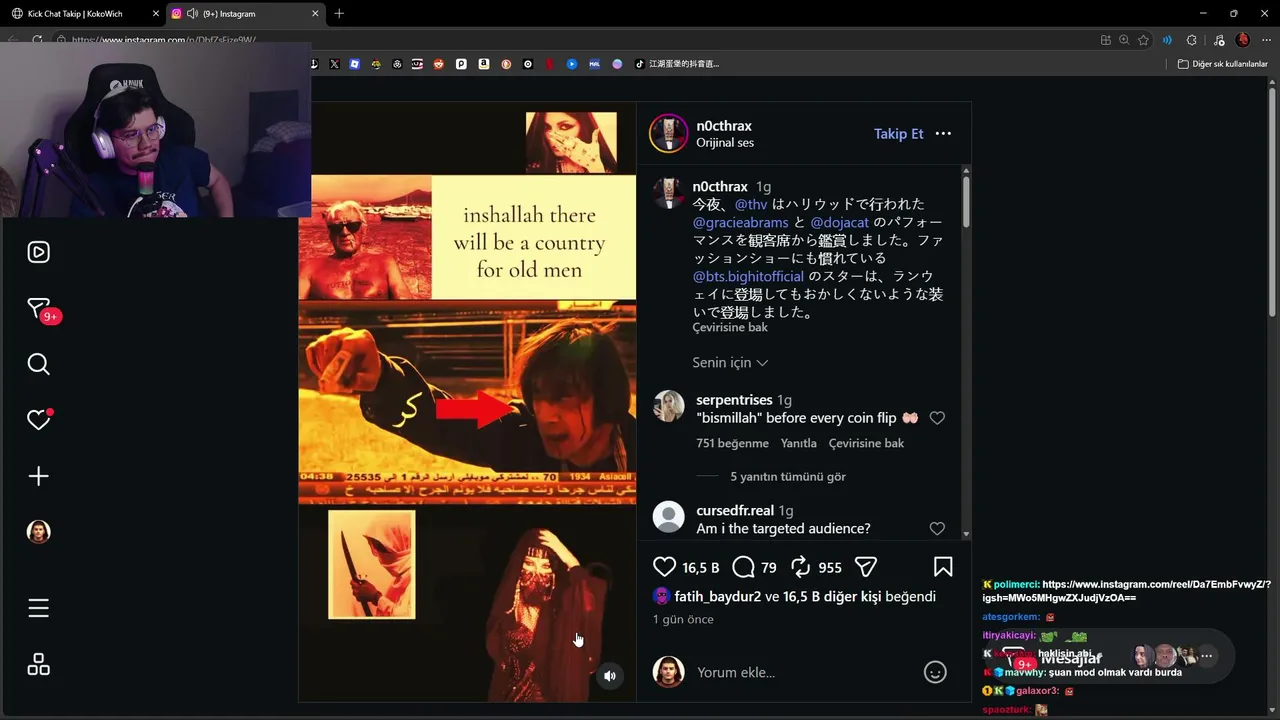Expand 5 yanıtın tümünü gör replies
This screenshot has width=1280, height=720.
(x=788, y=477)
